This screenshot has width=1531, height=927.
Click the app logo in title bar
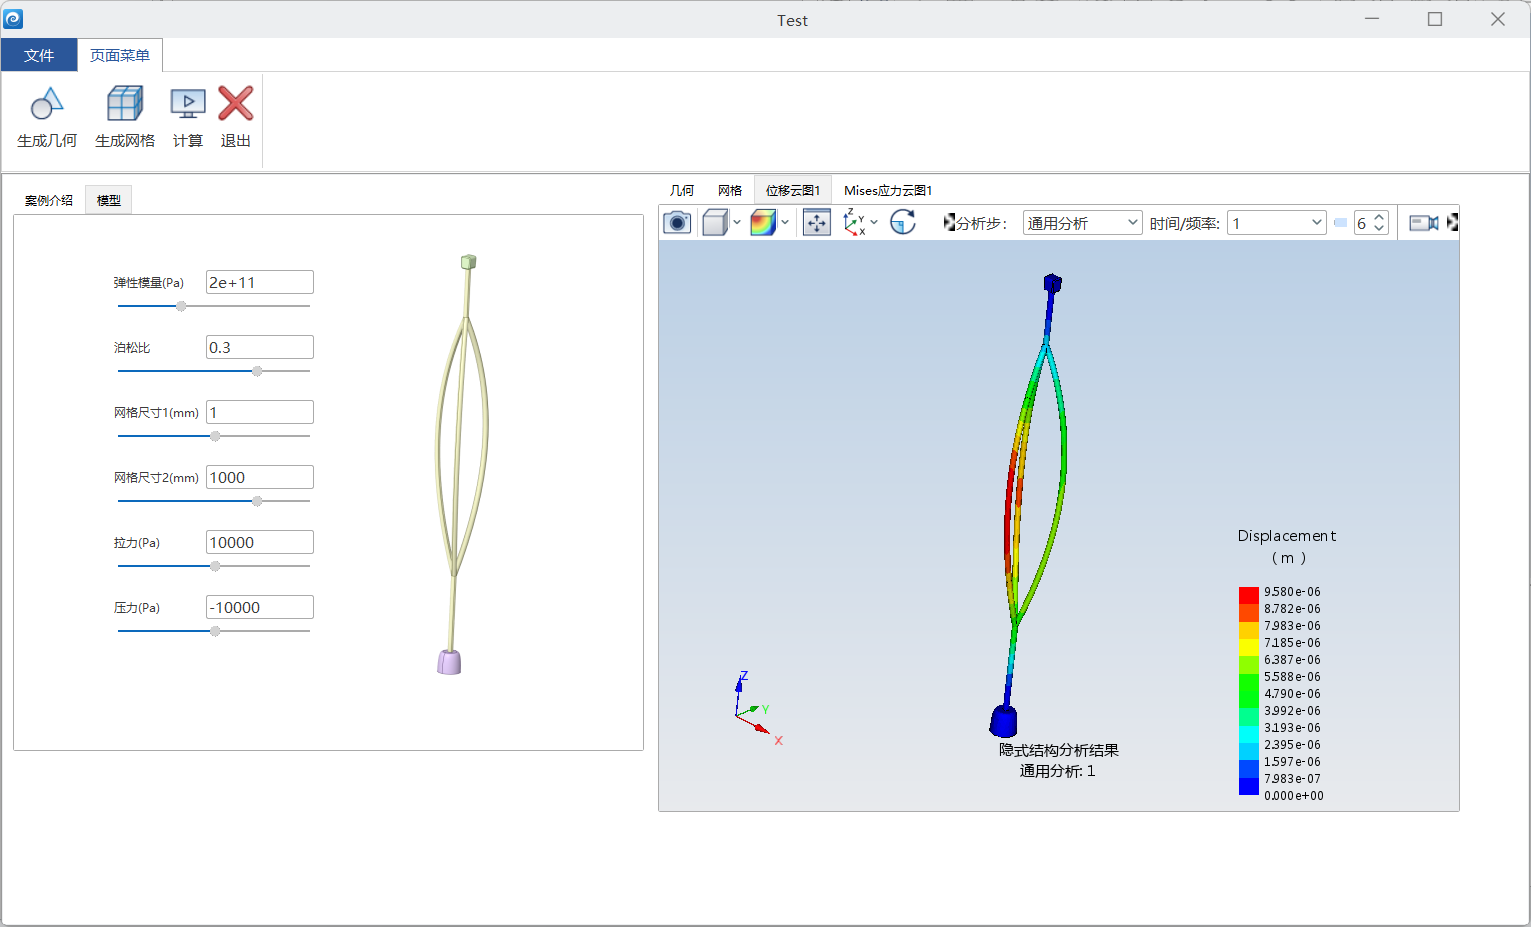click(14, 19)
